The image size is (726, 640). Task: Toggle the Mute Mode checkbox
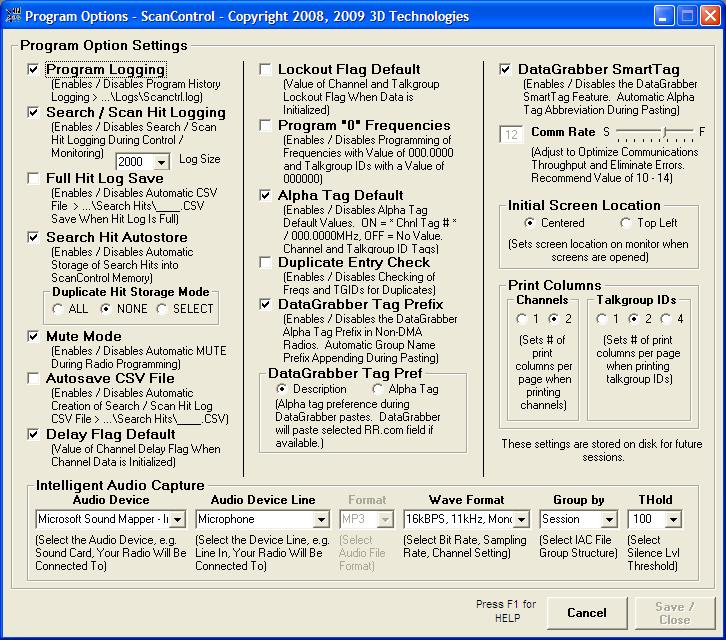pos(33,336)
